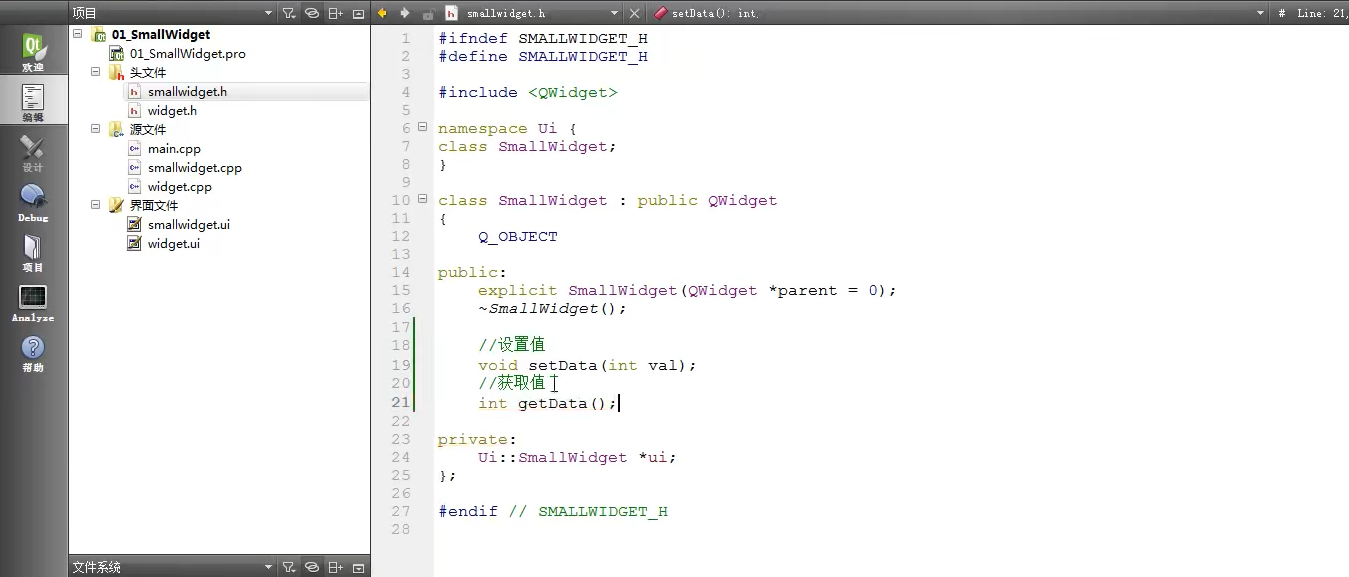Click the line and column indicator
Image resolution: width=1349 pixels, height=577 pixels.
(x=1321, y=13)
